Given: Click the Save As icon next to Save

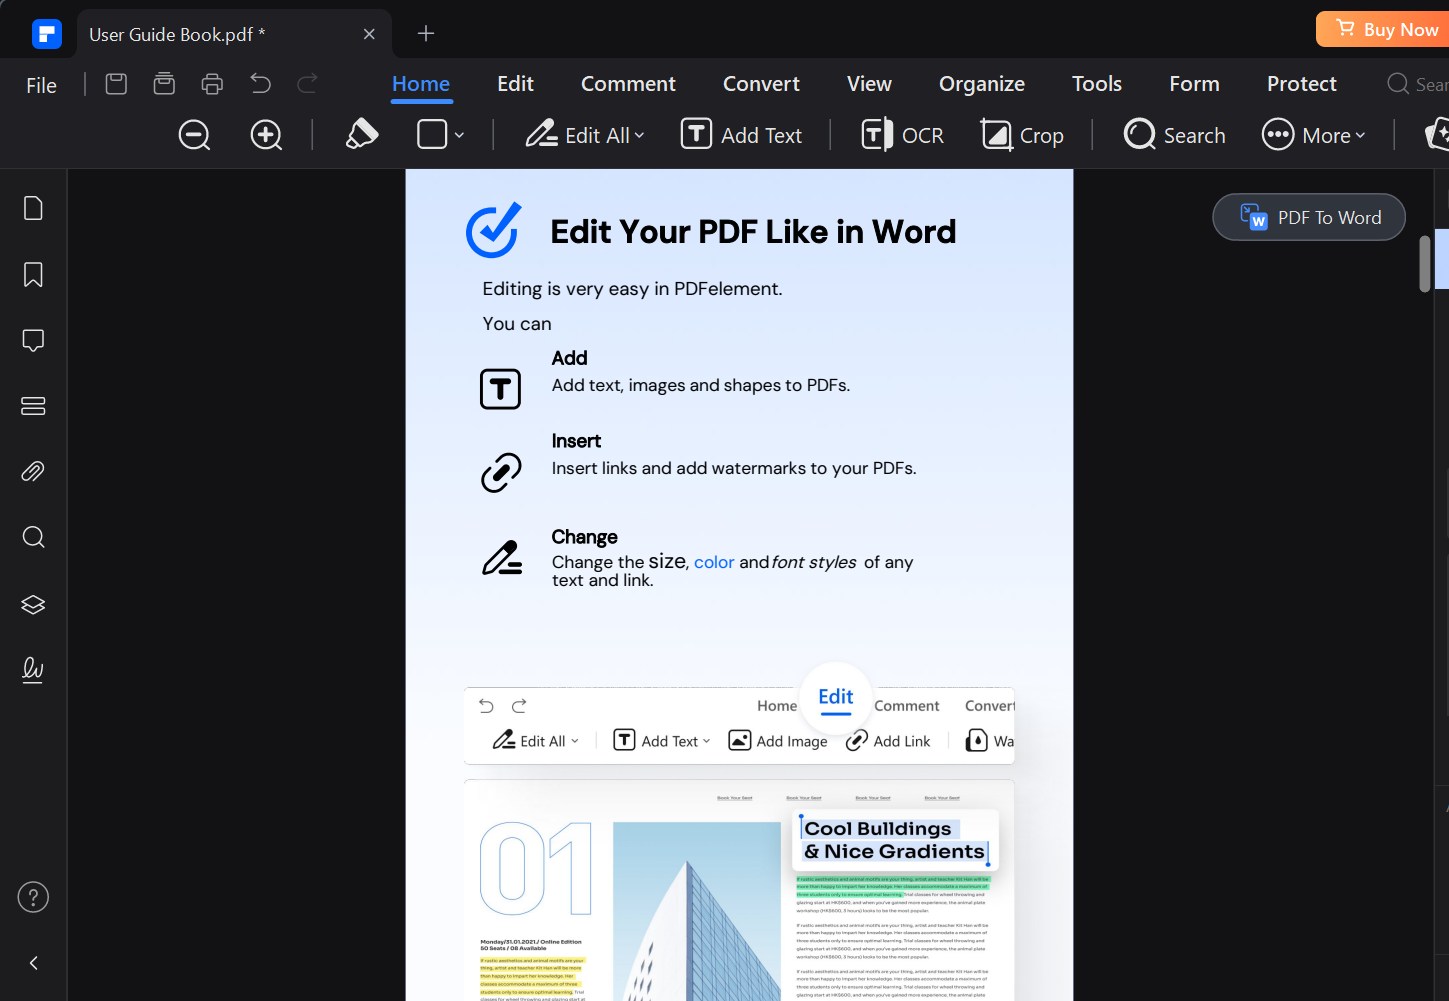Looking at the screenshot, I should click(164, 84).
